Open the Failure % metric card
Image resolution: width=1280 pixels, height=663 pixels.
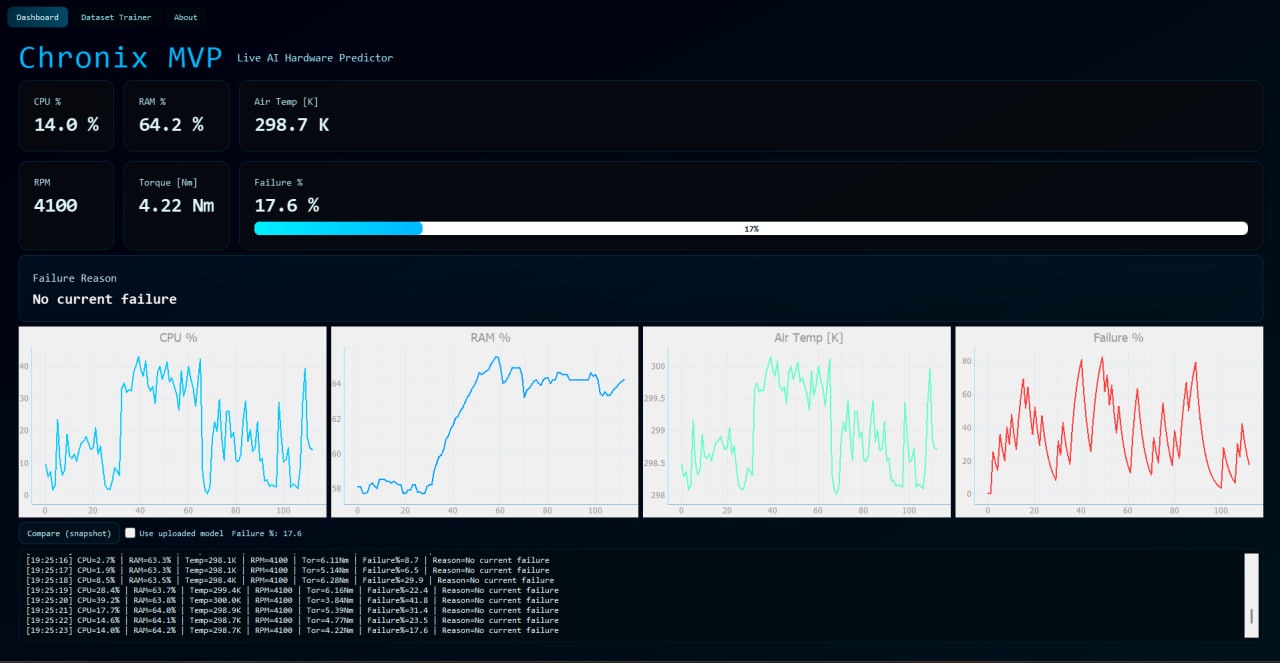click(750, 196)
